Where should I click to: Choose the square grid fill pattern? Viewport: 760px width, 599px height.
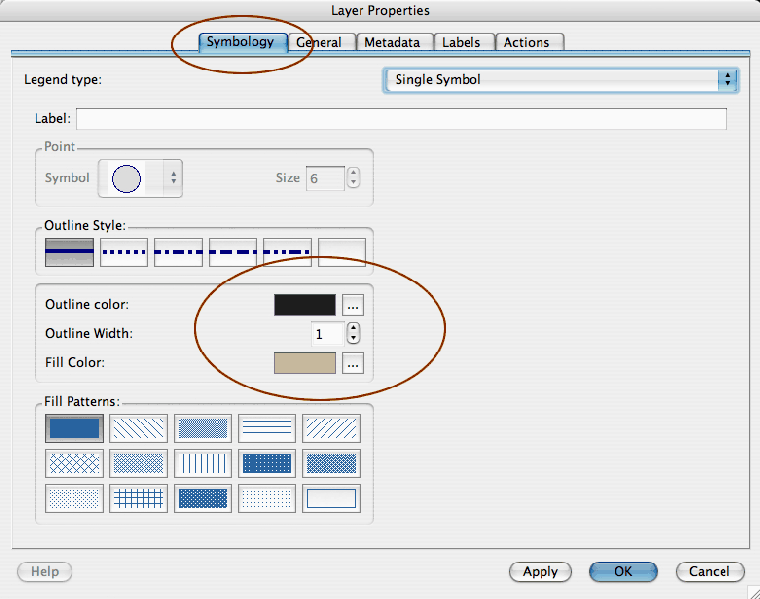(138, 498)
